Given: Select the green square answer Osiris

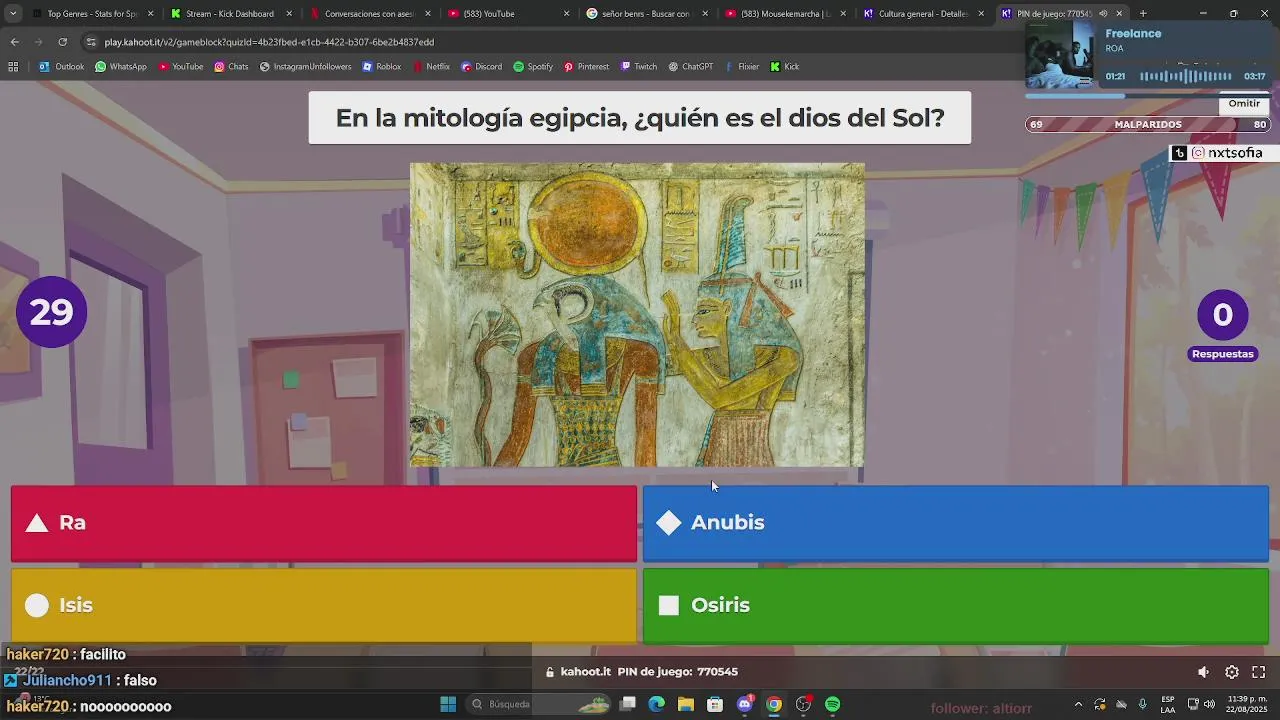Looking at the screenshot, I should coord(955,605).
